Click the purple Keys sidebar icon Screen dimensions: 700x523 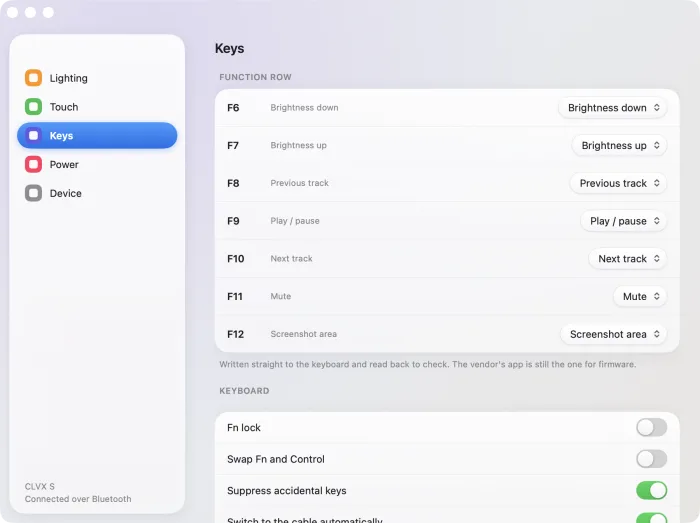coord(33,135)
